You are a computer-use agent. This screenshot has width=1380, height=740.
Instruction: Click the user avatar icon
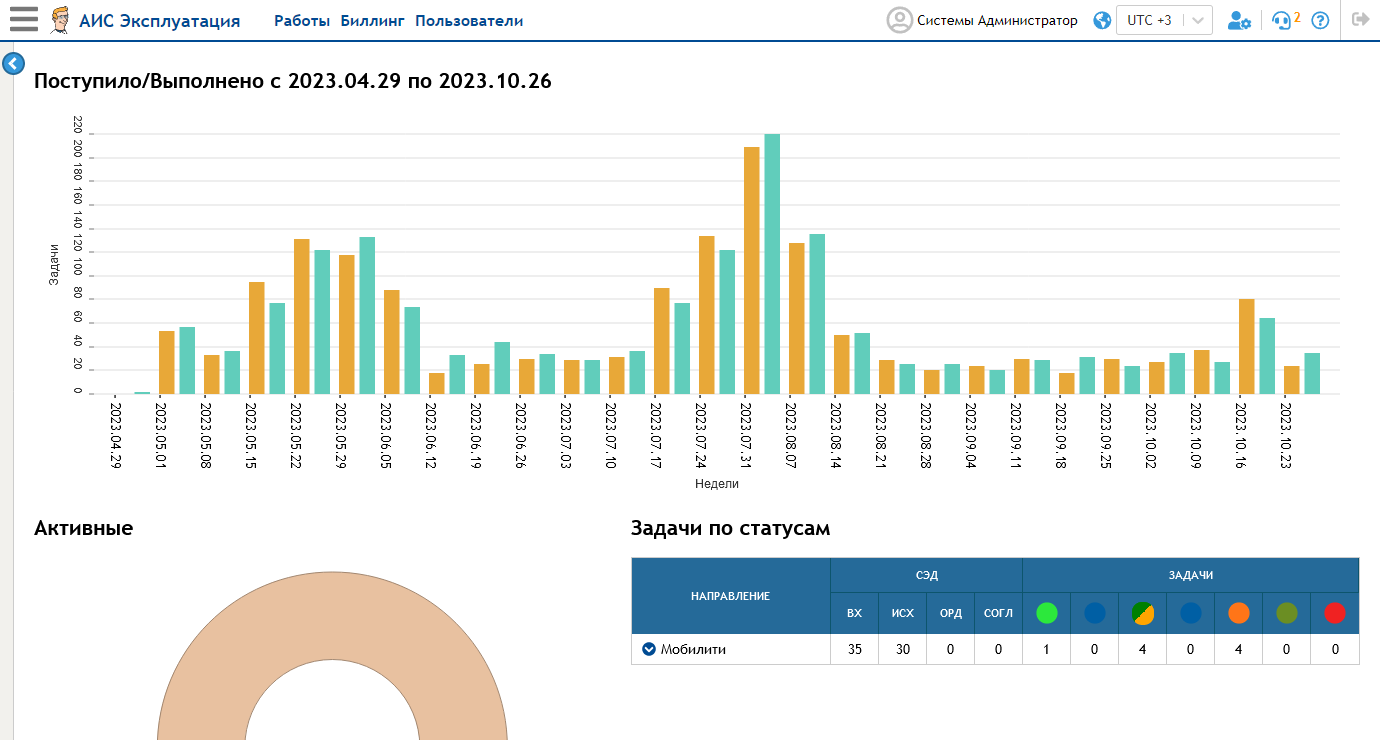(900, 20)
